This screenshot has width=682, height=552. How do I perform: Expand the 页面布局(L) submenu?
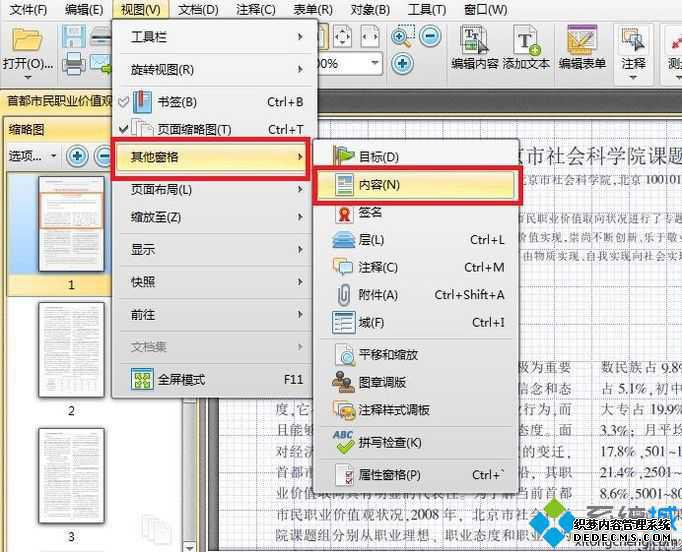[214, 190]
